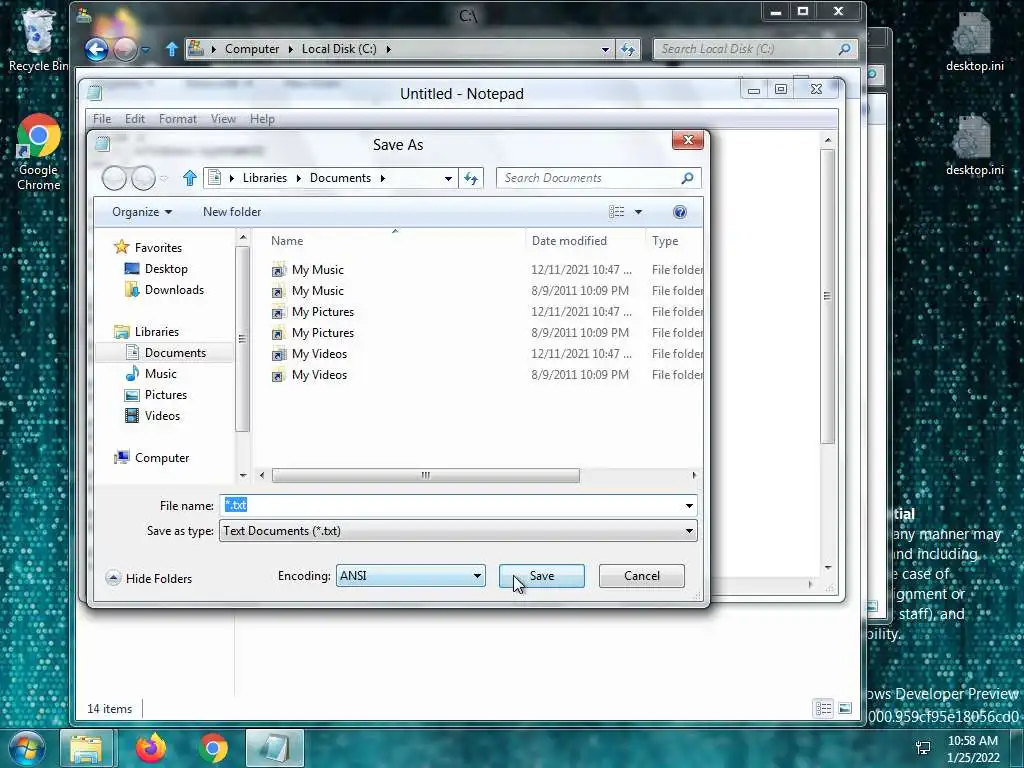Expand view options dropdown arrow beside view icon
Screen dimensions: 1024x768
pos(638,212)
